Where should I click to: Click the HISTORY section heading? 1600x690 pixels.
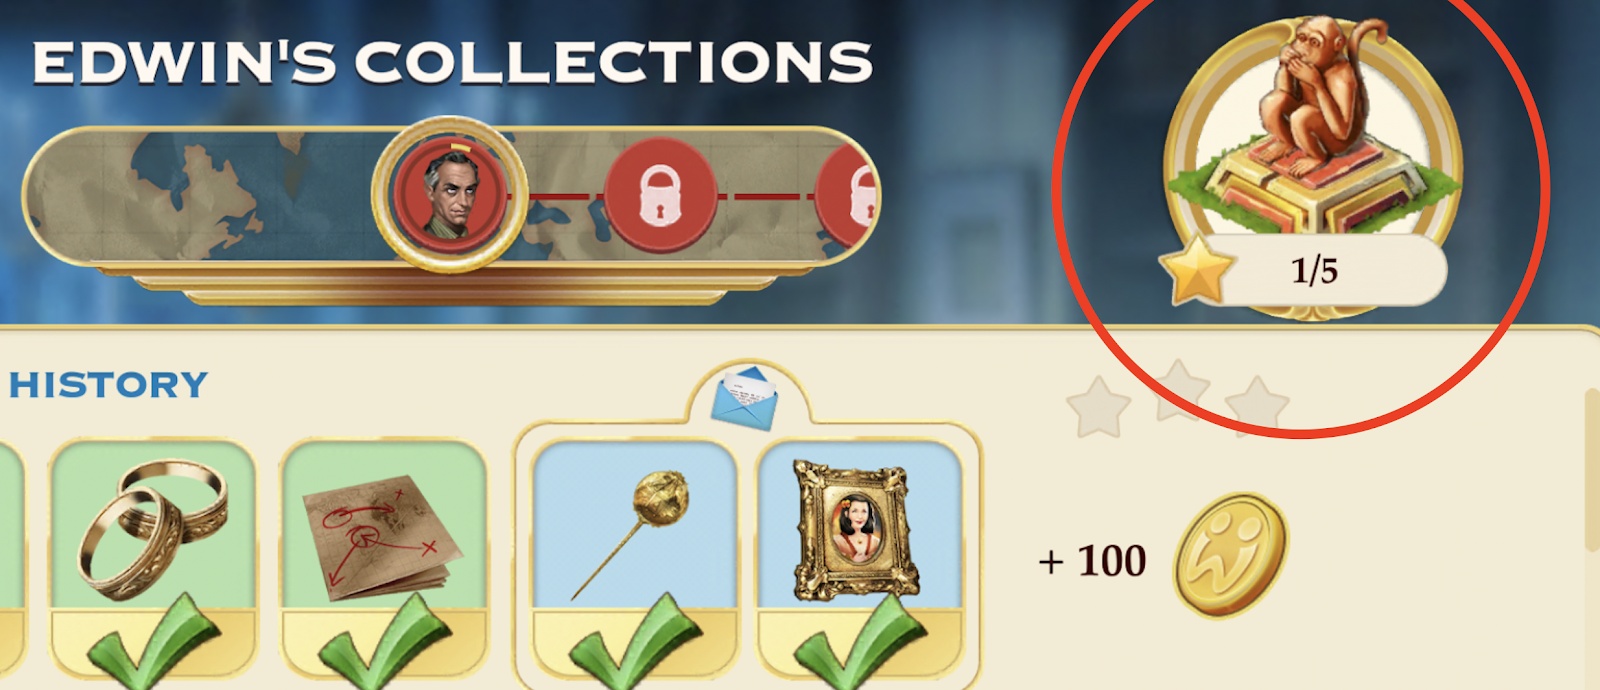[x=109, y=385]
